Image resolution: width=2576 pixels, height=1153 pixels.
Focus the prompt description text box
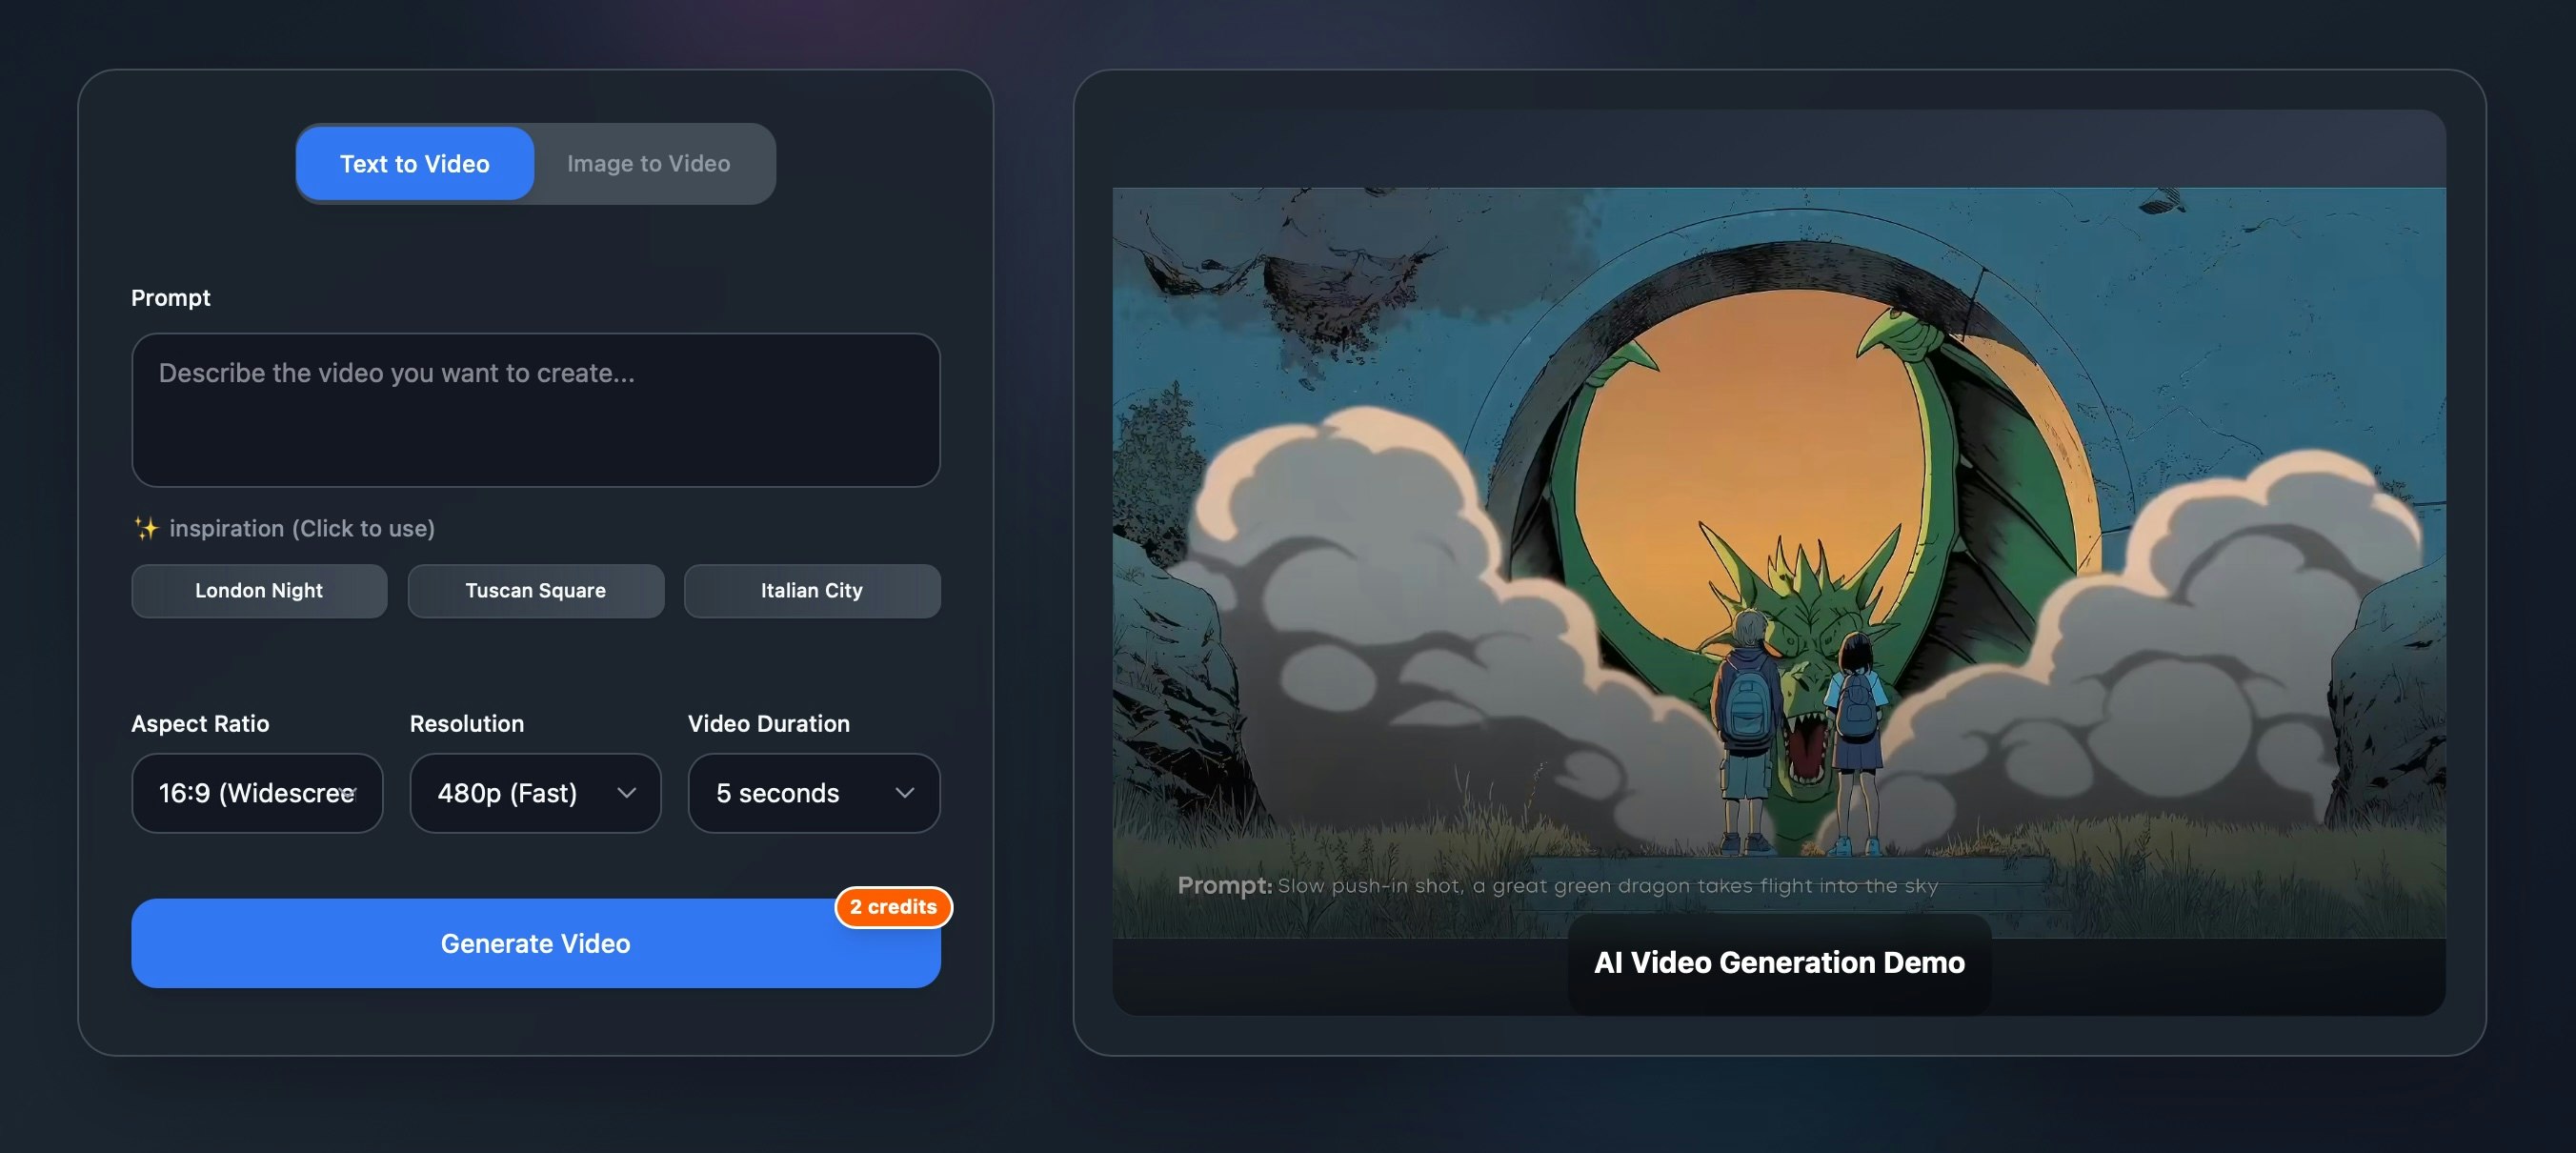(x=535, y=410)
